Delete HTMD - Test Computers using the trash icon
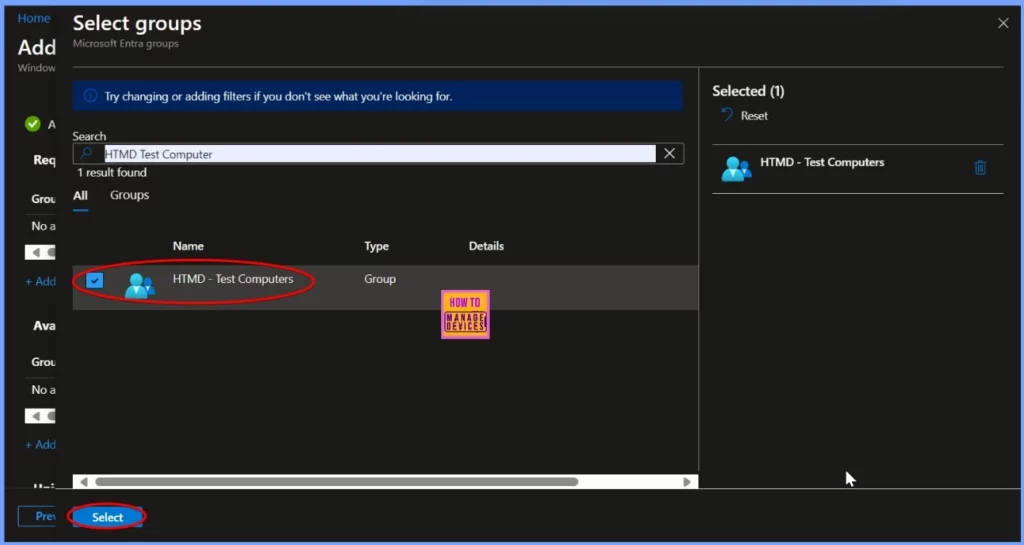 [980, 168]
